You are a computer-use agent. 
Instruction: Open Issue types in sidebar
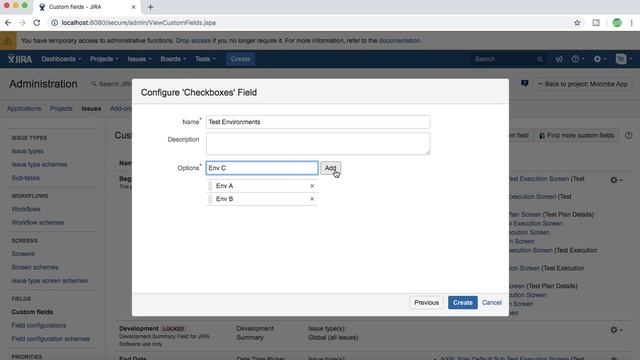tap(27, 151)
